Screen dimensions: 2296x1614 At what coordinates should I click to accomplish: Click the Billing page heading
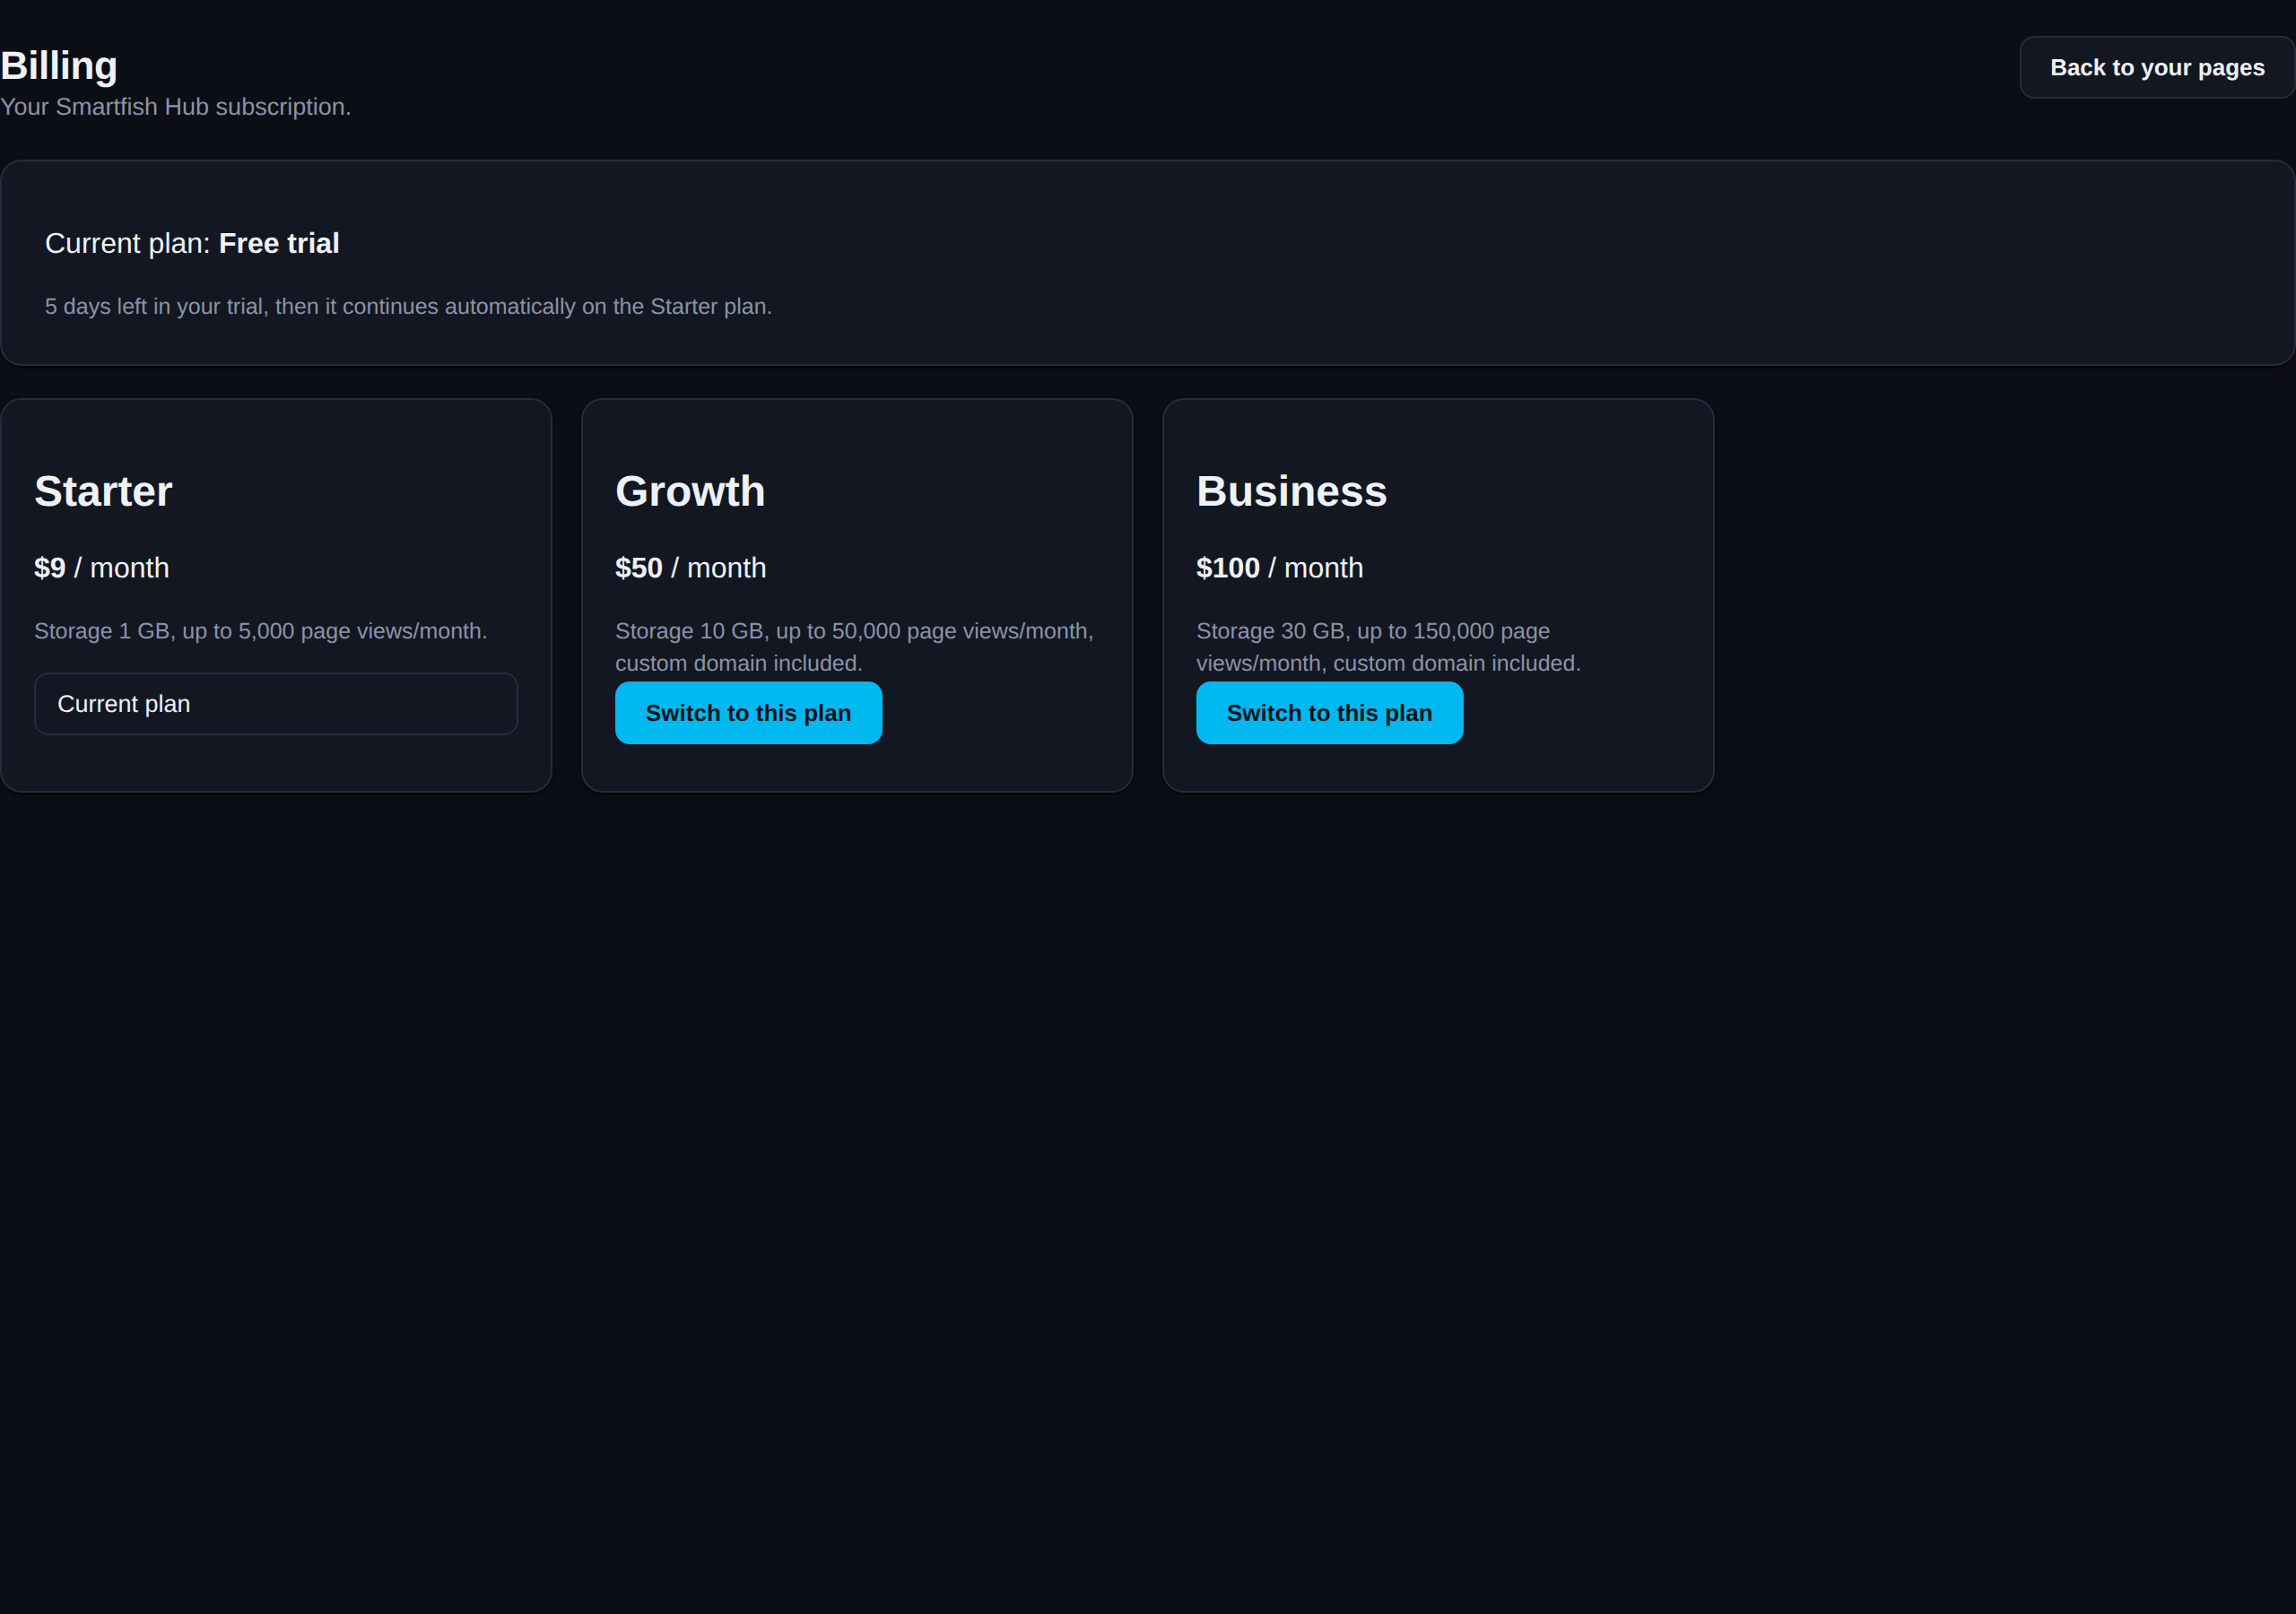coord(59,66)
